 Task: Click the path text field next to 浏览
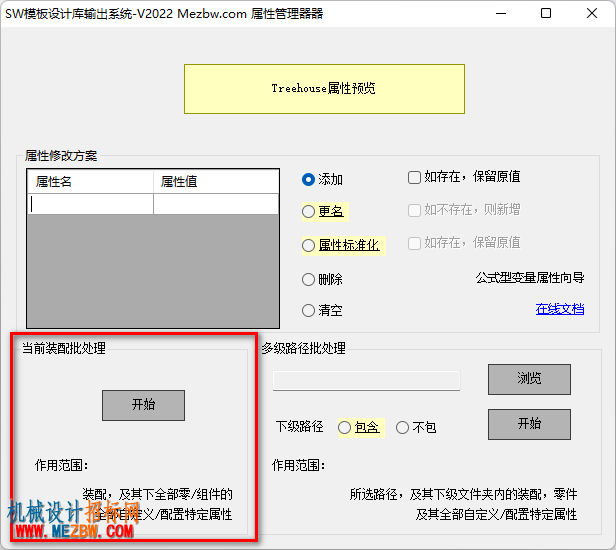click(x=367, y=380)
